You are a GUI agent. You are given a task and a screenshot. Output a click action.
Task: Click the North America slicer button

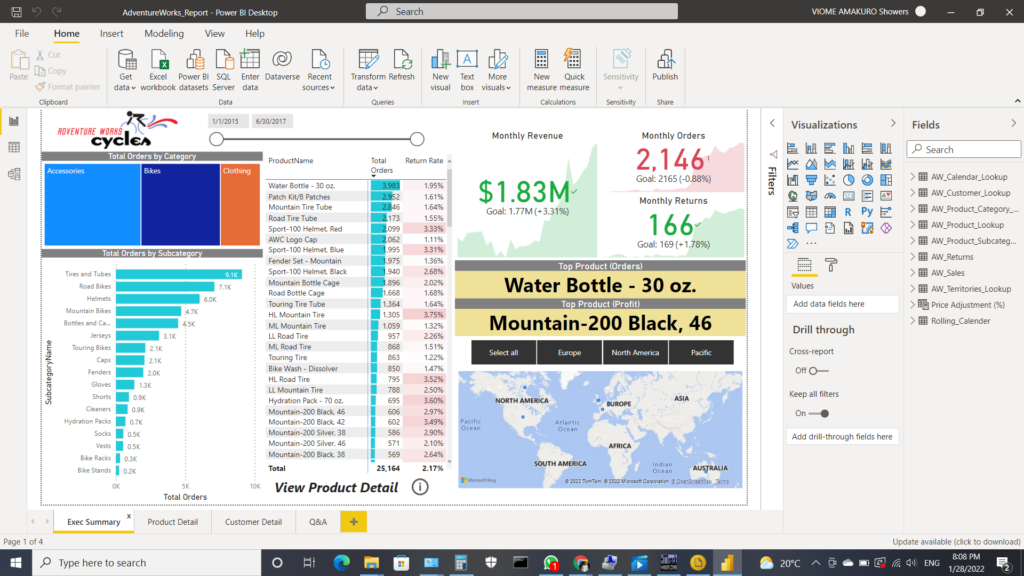coord(635,353)
